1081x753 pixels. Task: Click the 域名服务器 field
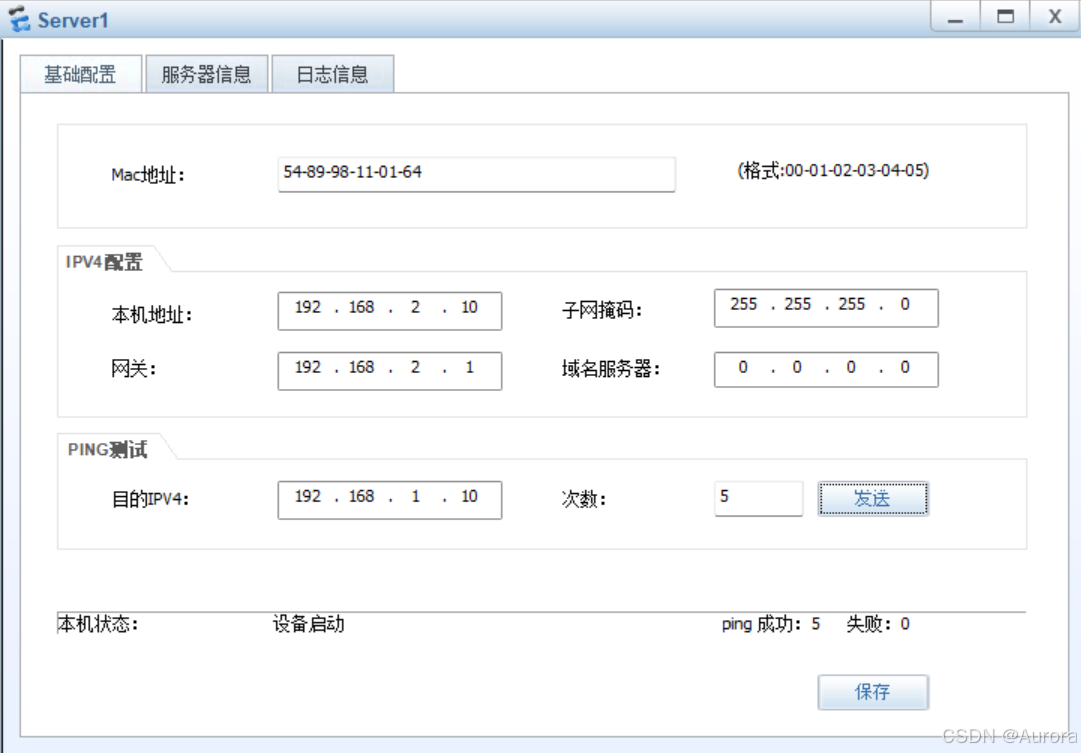(x=826, y=369)
